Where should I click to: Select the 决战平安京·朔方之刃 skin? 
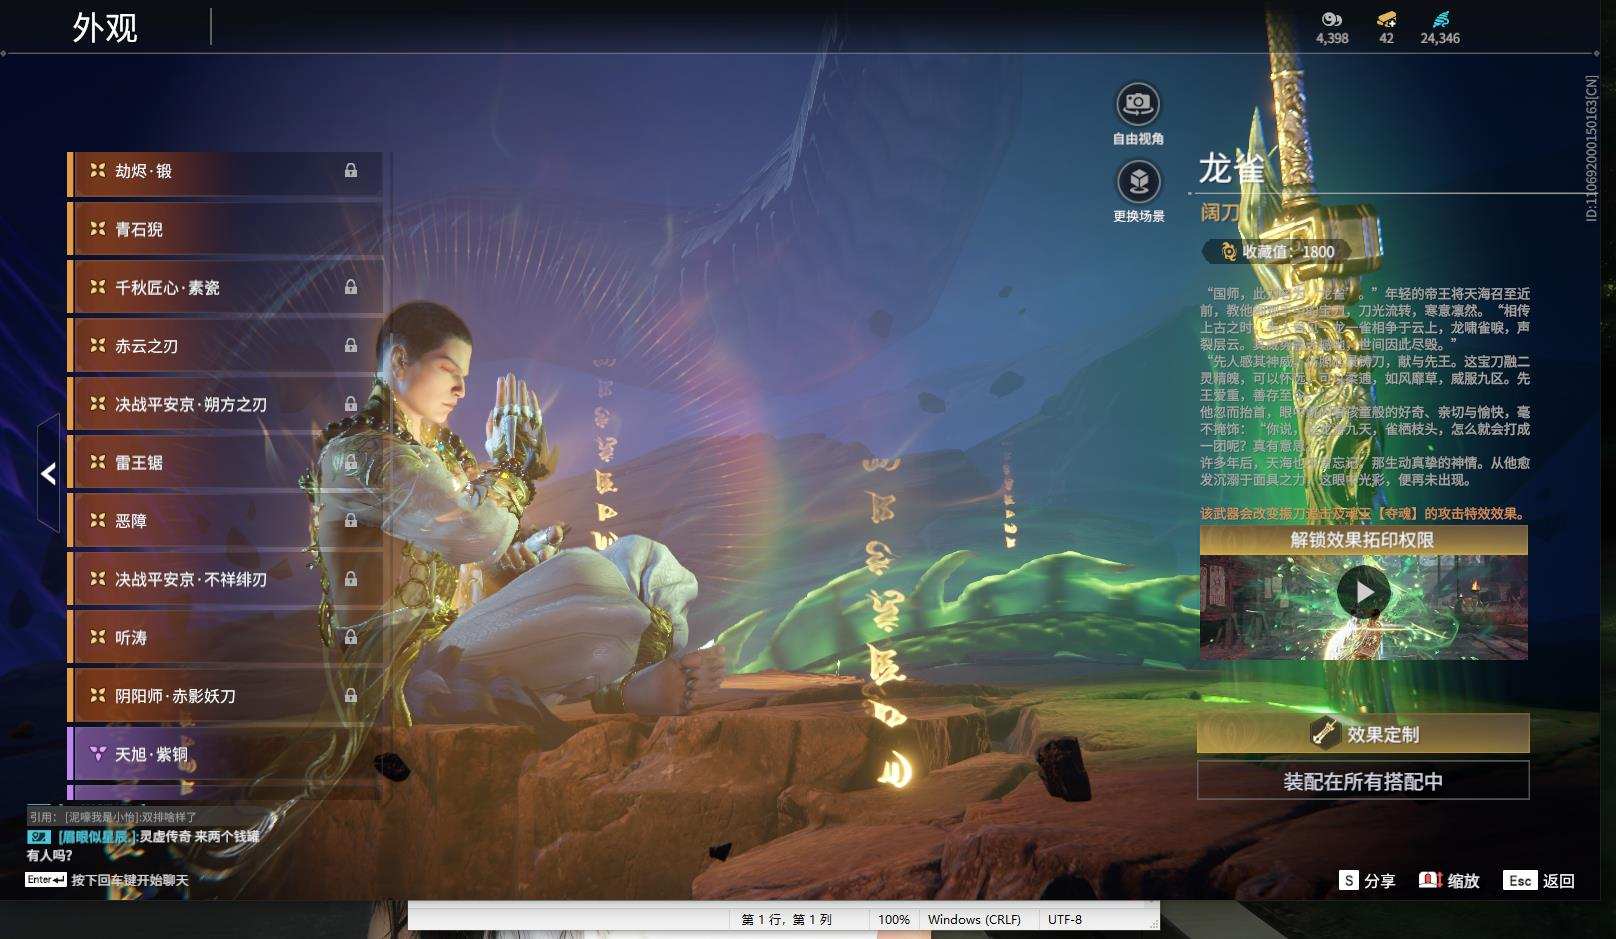pyautogui.click(x=225, y=404)
